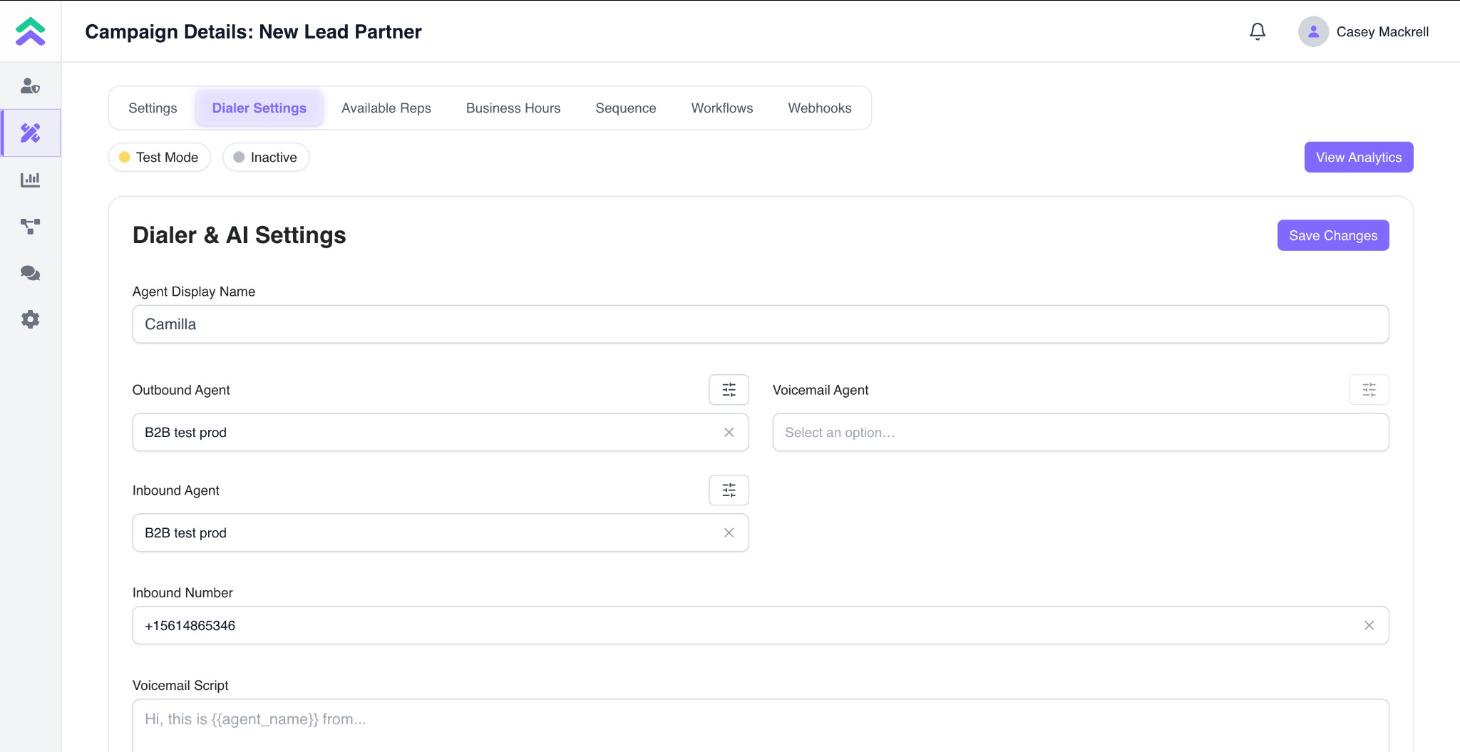Open the notifications bell icon
The image size is (1460, 752).
pos(1256,31)
